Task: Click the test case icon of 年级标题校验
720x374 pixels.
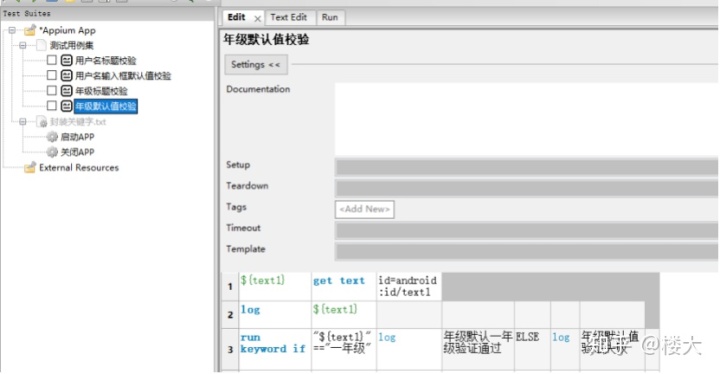Action: coord(67,91)
